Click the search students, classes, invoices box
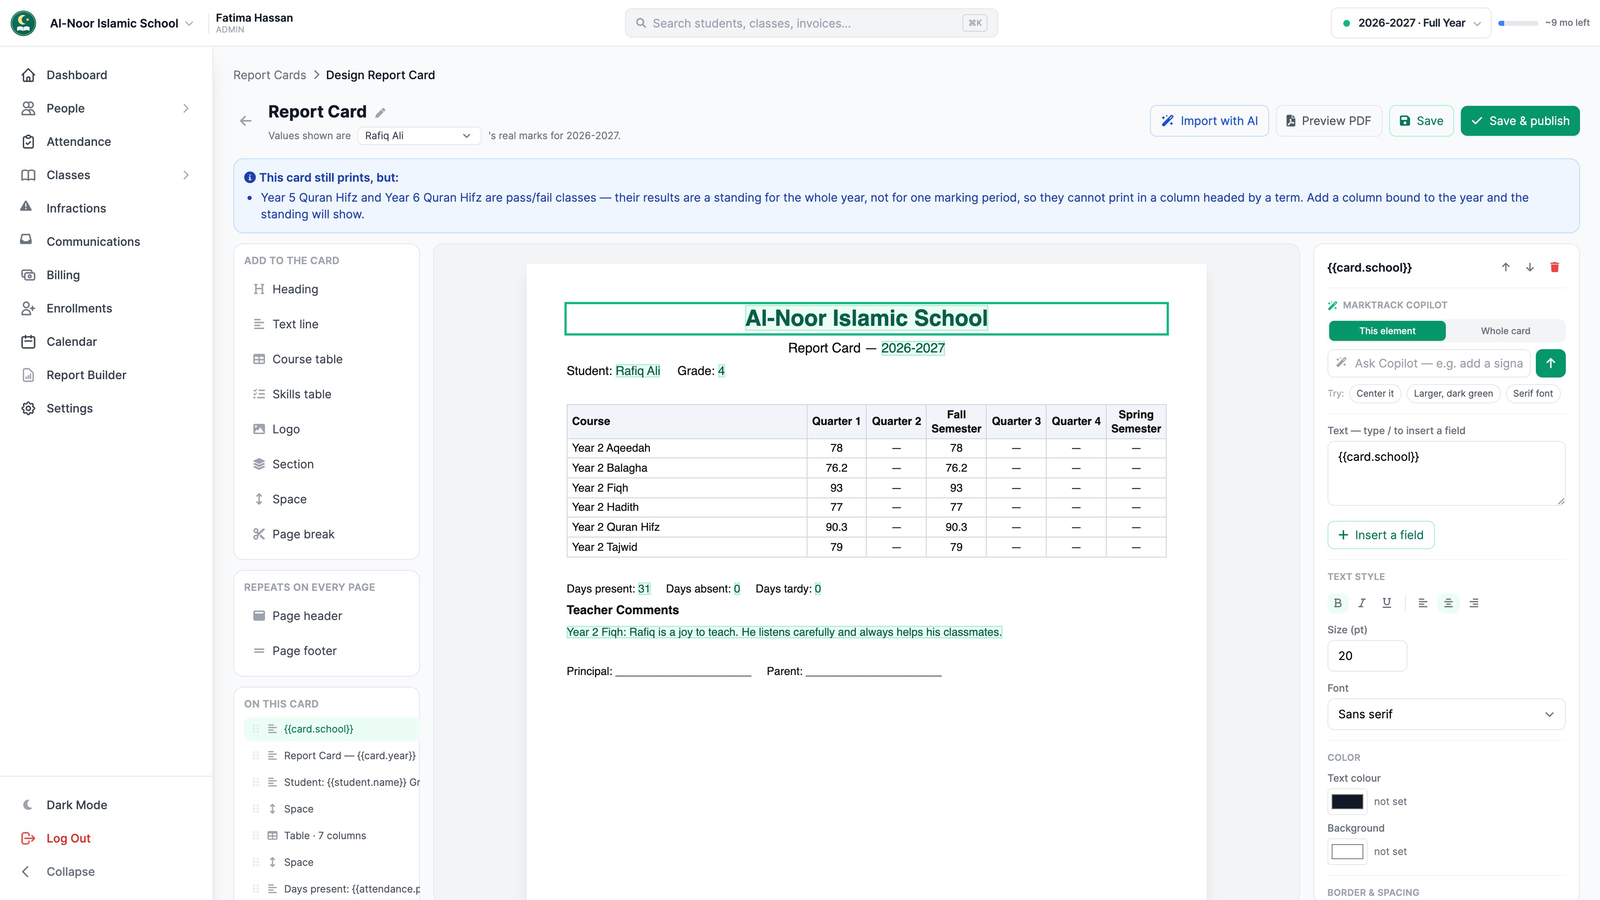 point(811,23)
